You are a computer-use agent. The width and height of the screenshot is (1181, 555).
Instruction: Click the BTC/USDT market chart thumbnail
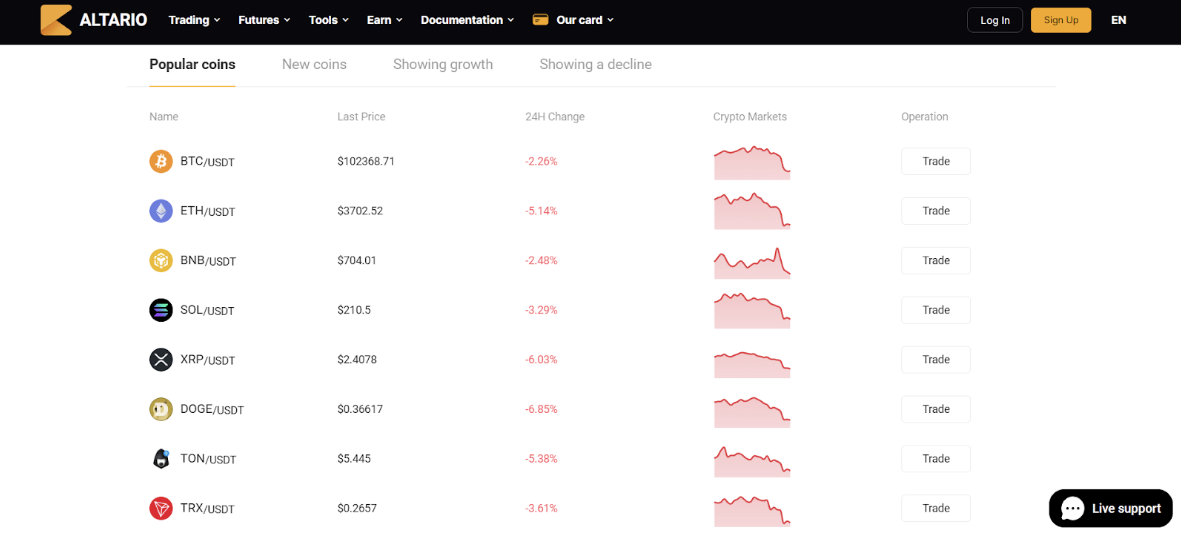[752, 163]
